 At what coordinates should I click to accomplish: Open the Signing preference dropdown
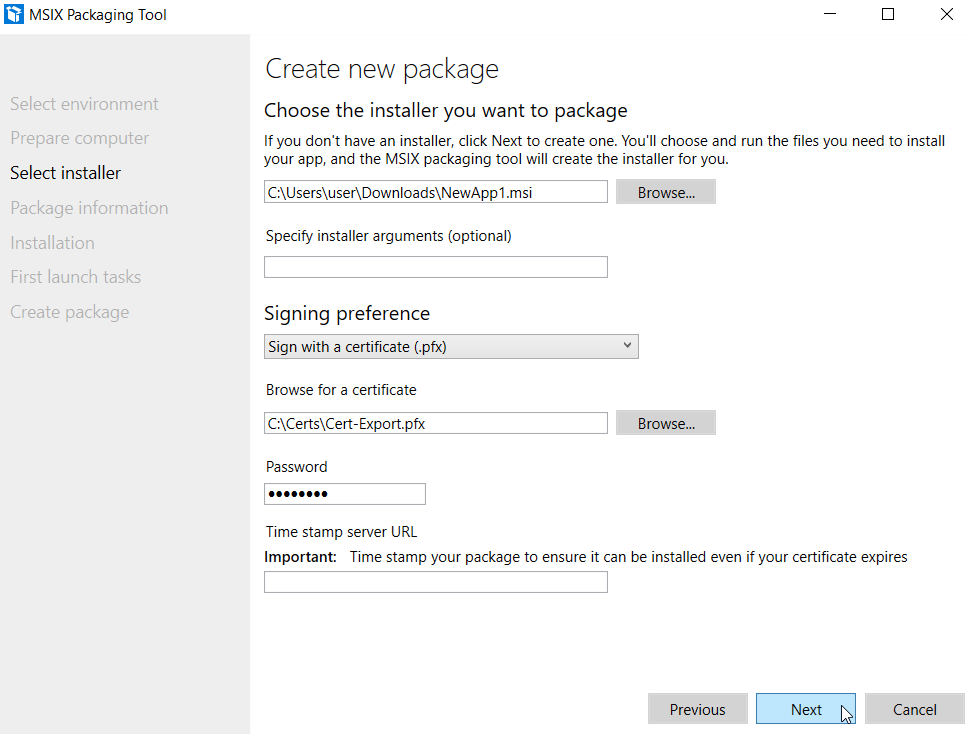[451, 346]
